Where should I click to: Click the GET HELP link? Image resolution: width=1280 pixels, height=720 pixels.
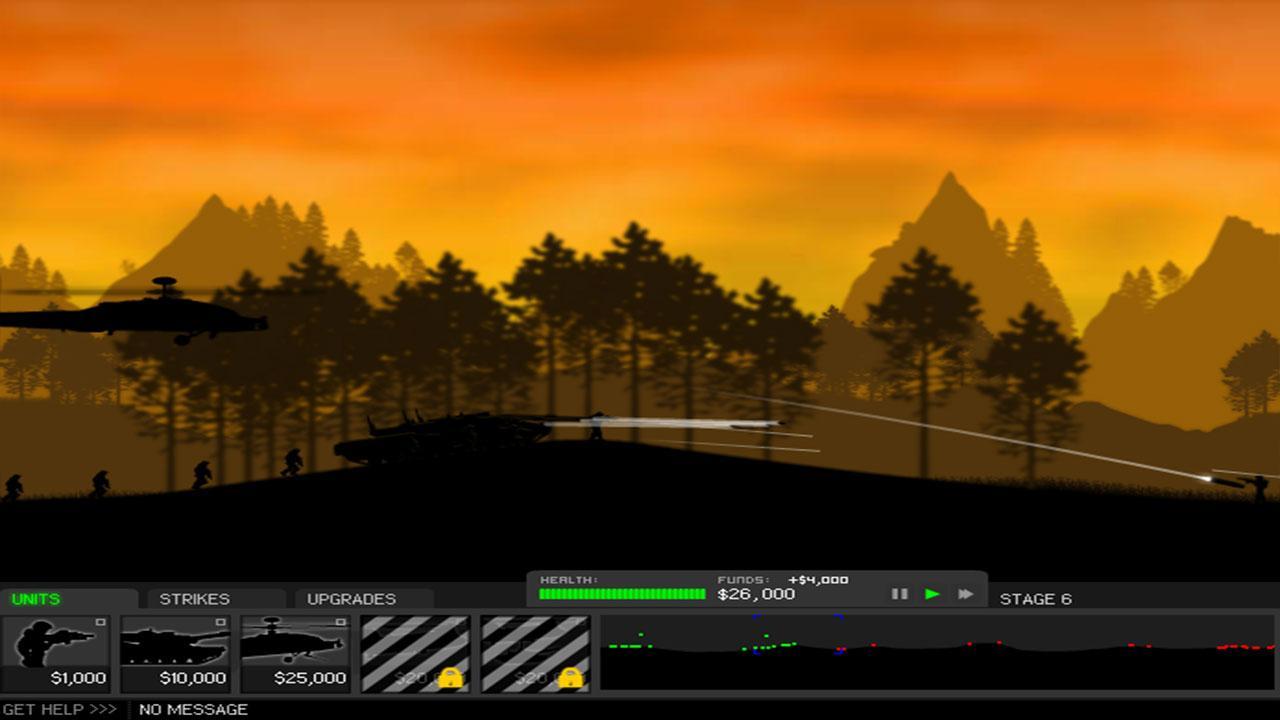tap(60, 709)
